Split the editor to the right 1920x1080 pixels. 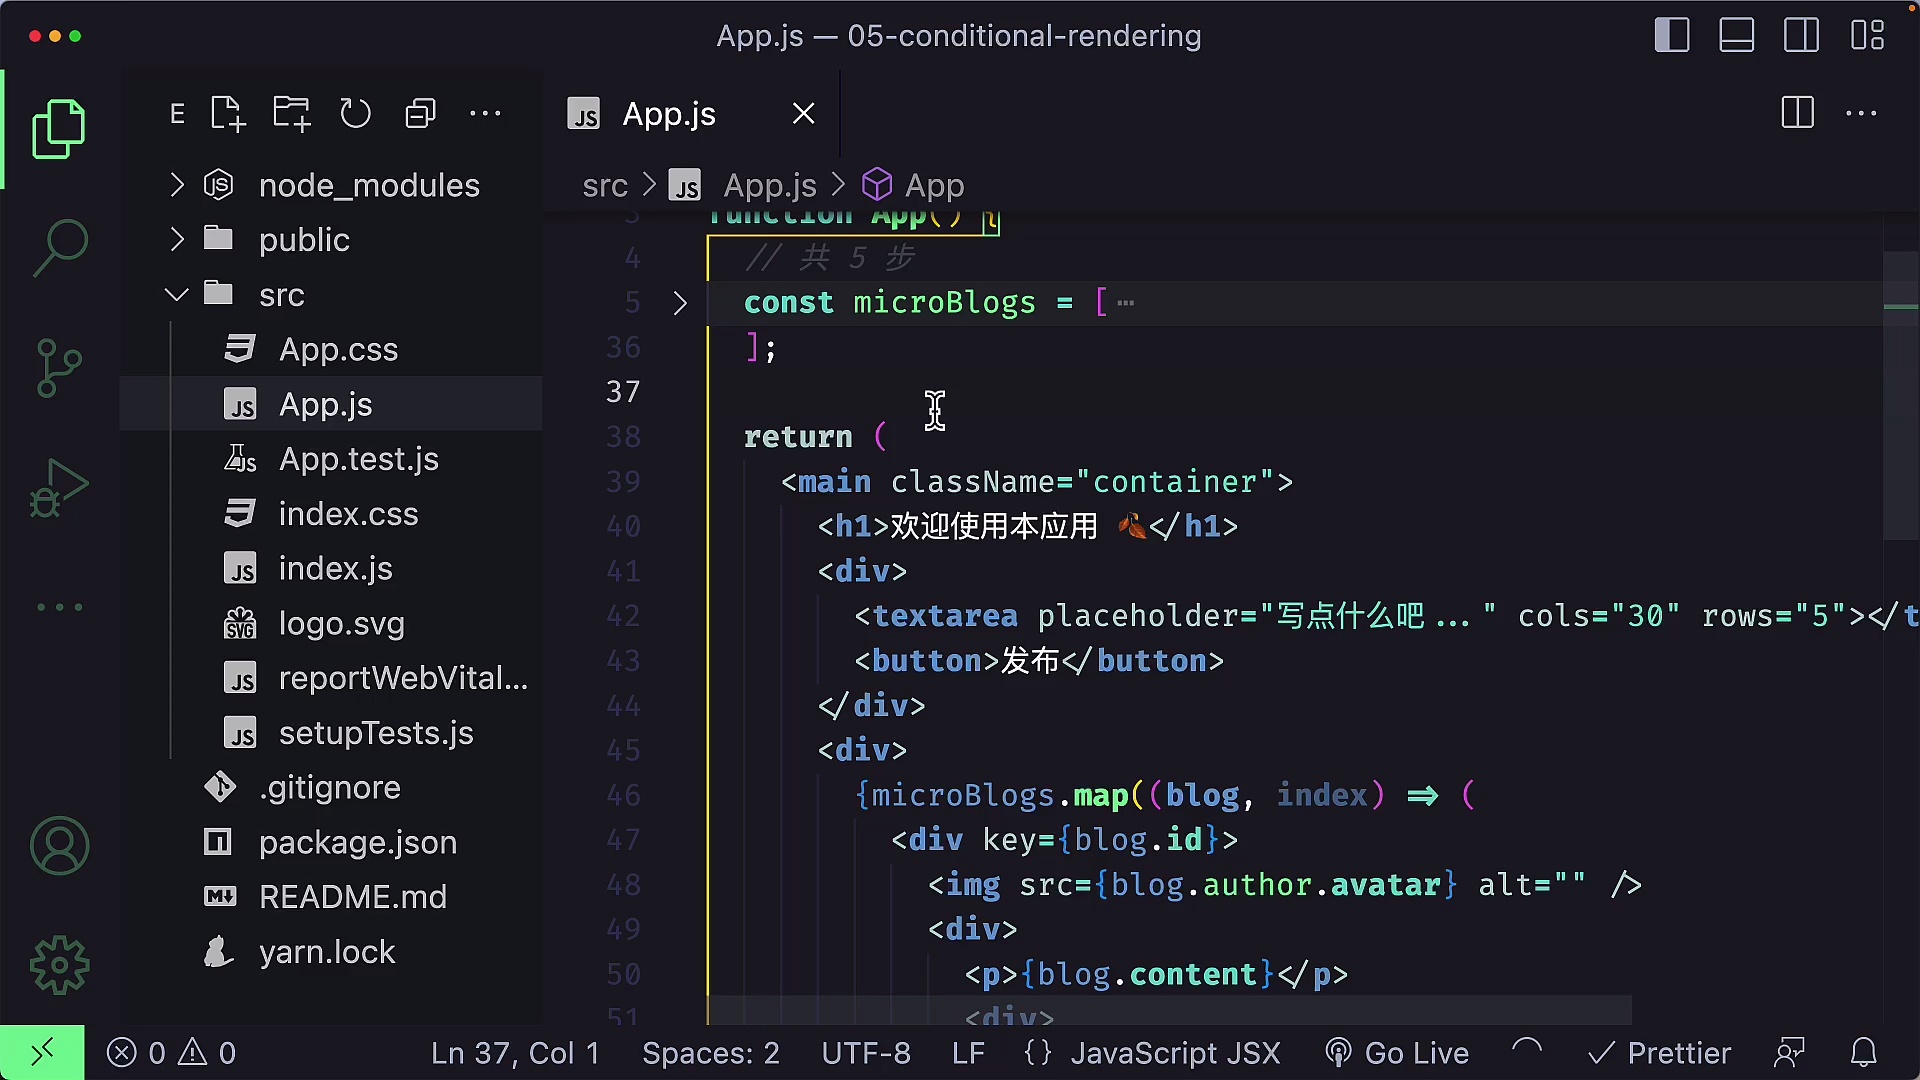1797,113
